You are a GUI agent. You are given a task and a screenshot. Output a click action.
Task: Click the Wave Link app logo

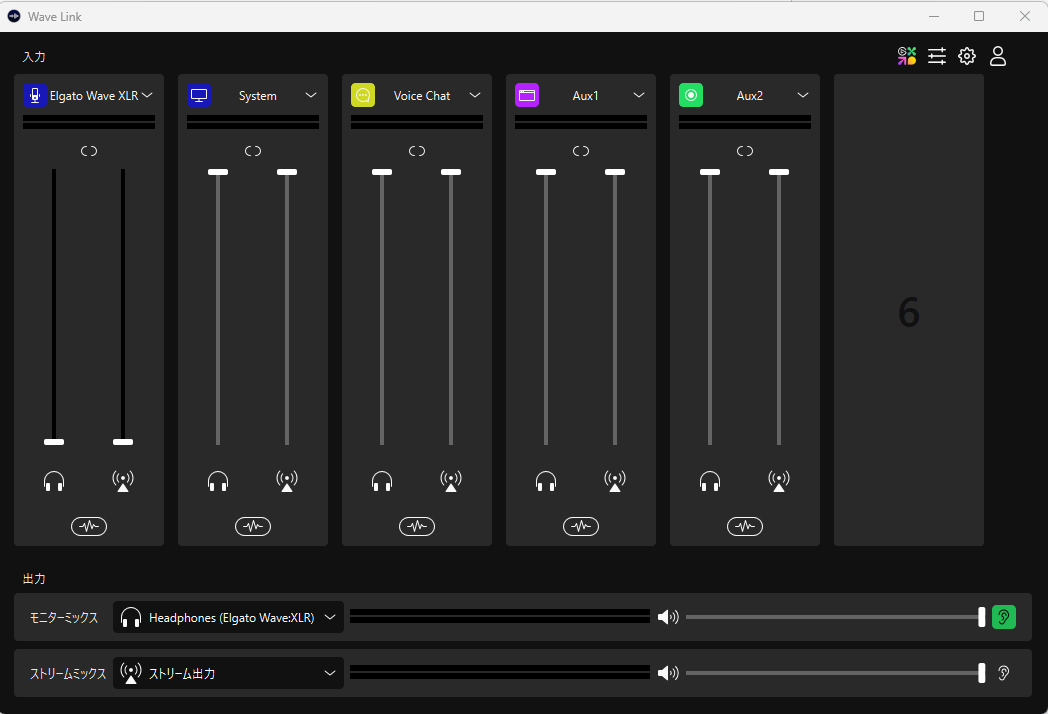click(x=14, y=16)
